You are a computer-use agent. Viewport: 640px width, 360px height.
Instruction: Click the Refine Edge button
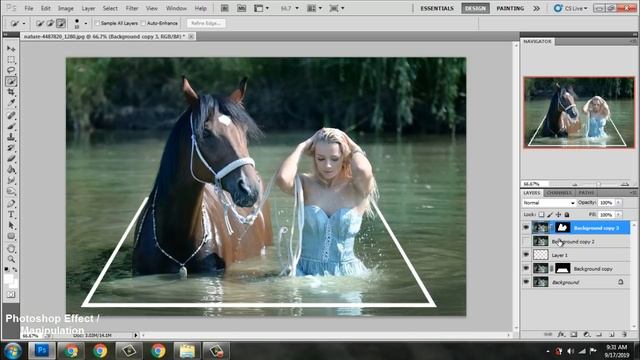pos(205,23)
